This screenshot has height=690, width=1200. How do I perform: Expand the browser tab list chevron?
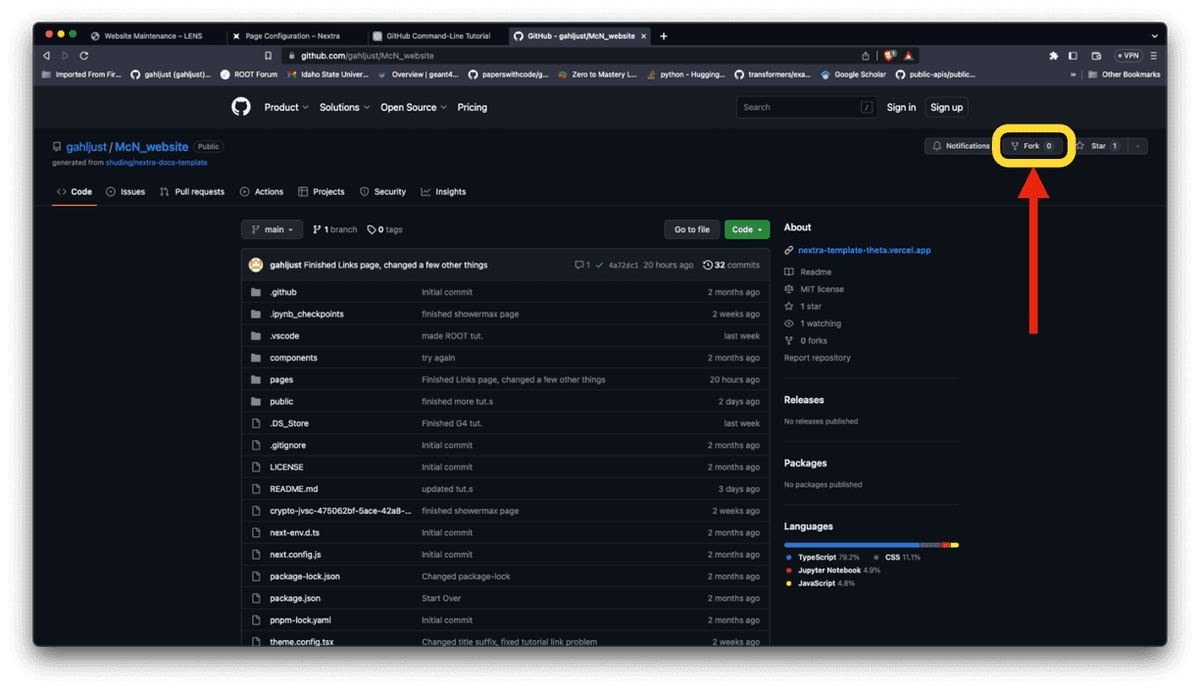coord(1156,36)
